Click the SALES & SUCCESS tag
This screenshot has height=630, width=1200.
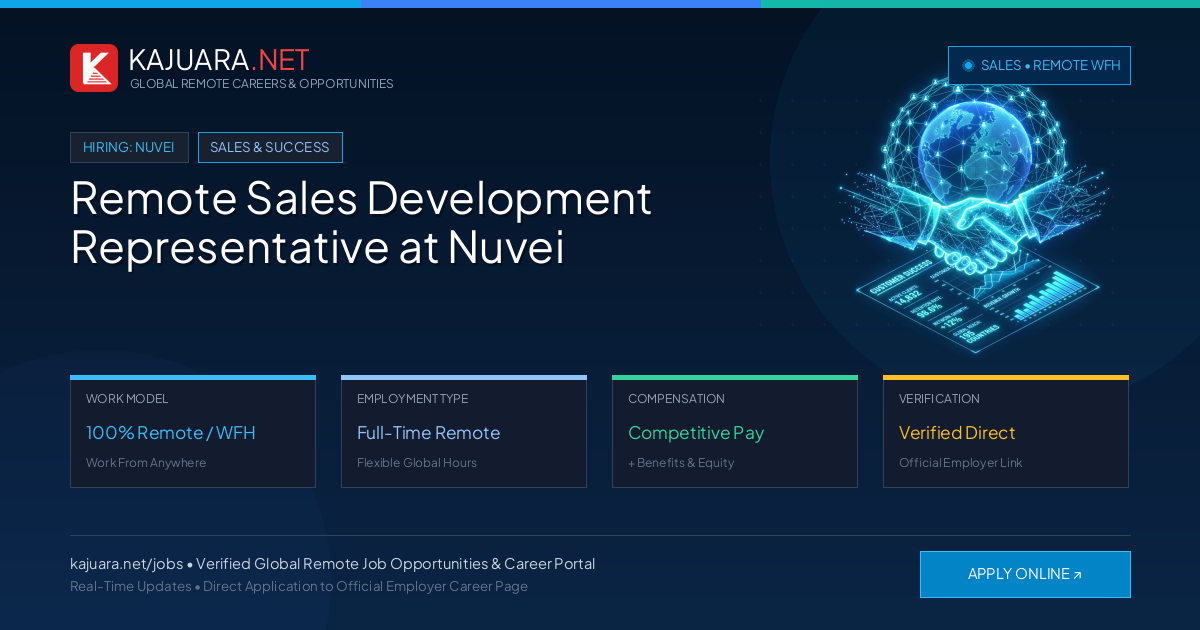[x=270, y=147]
